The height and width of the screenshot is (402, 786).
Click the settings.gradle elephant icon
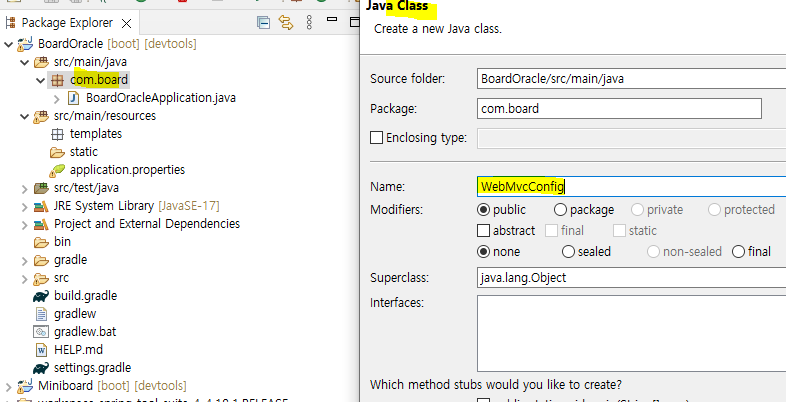coord(41,368)
